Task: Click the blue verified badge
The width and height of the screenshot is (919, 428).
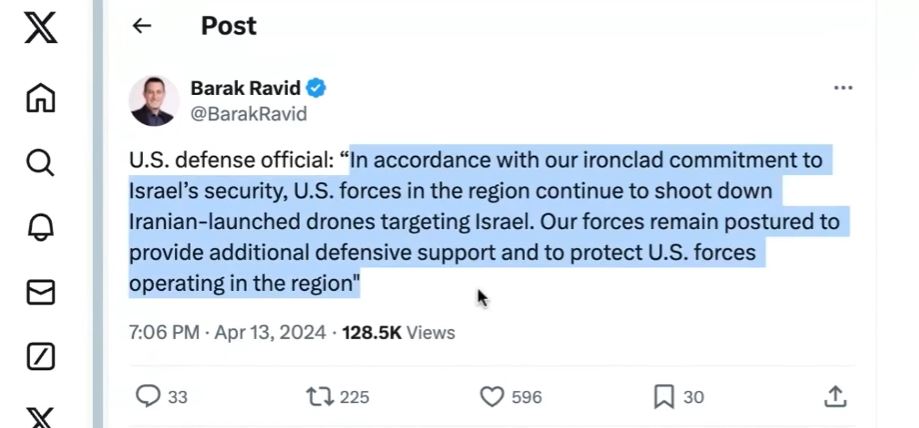Action: tap(316, 88)
